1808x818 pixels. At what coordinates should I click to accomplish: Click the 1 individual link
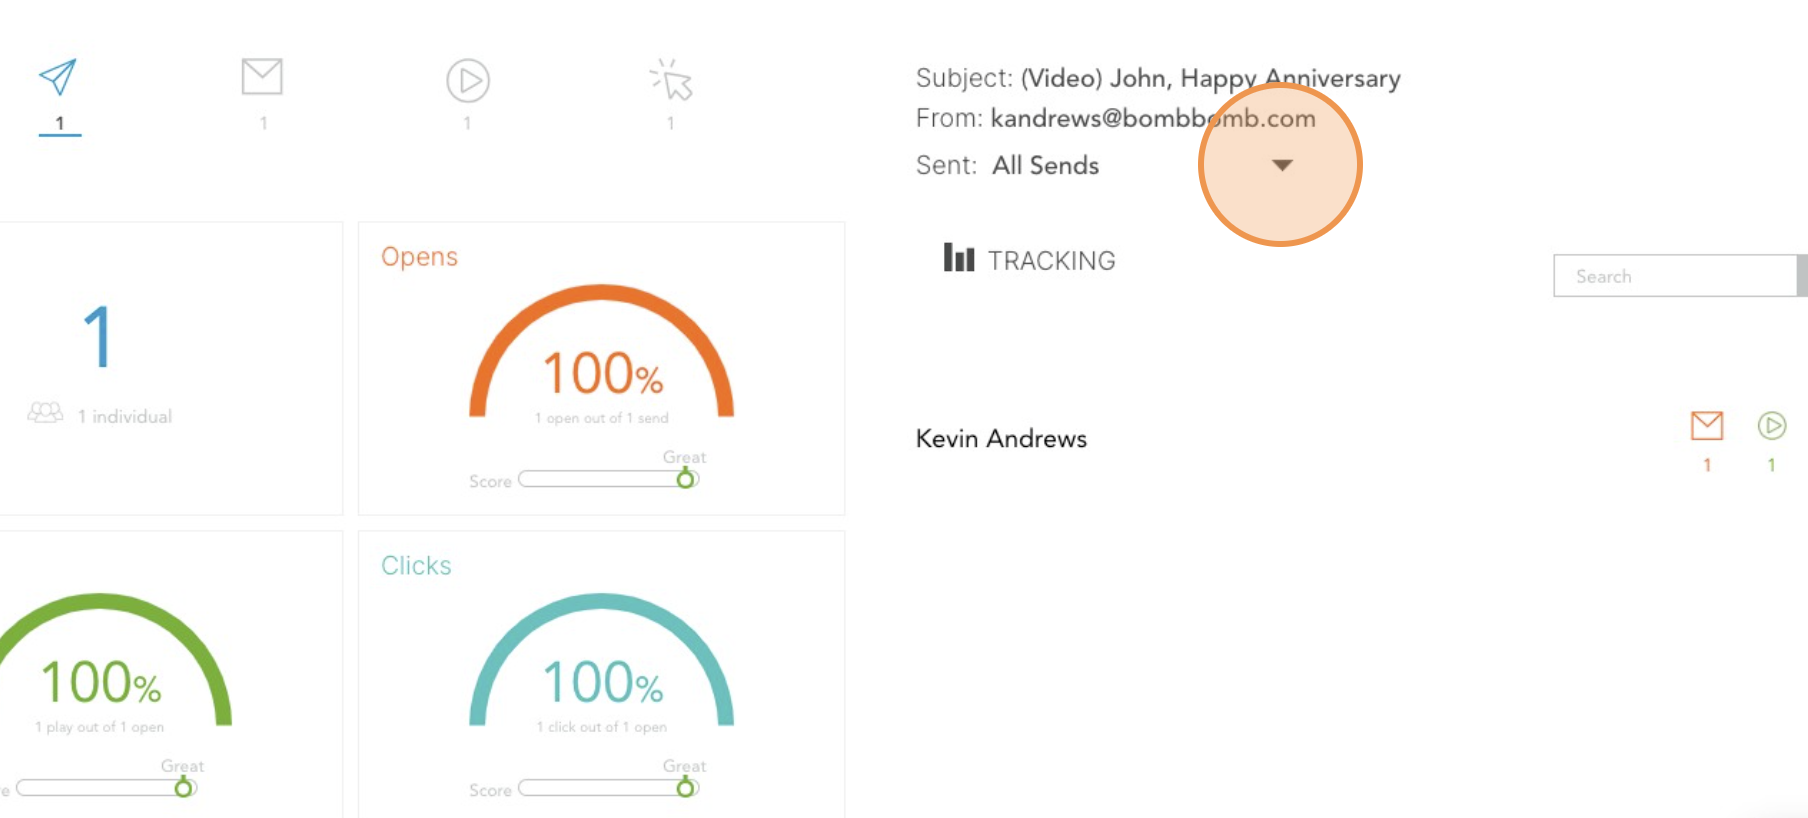click(125, 416)
